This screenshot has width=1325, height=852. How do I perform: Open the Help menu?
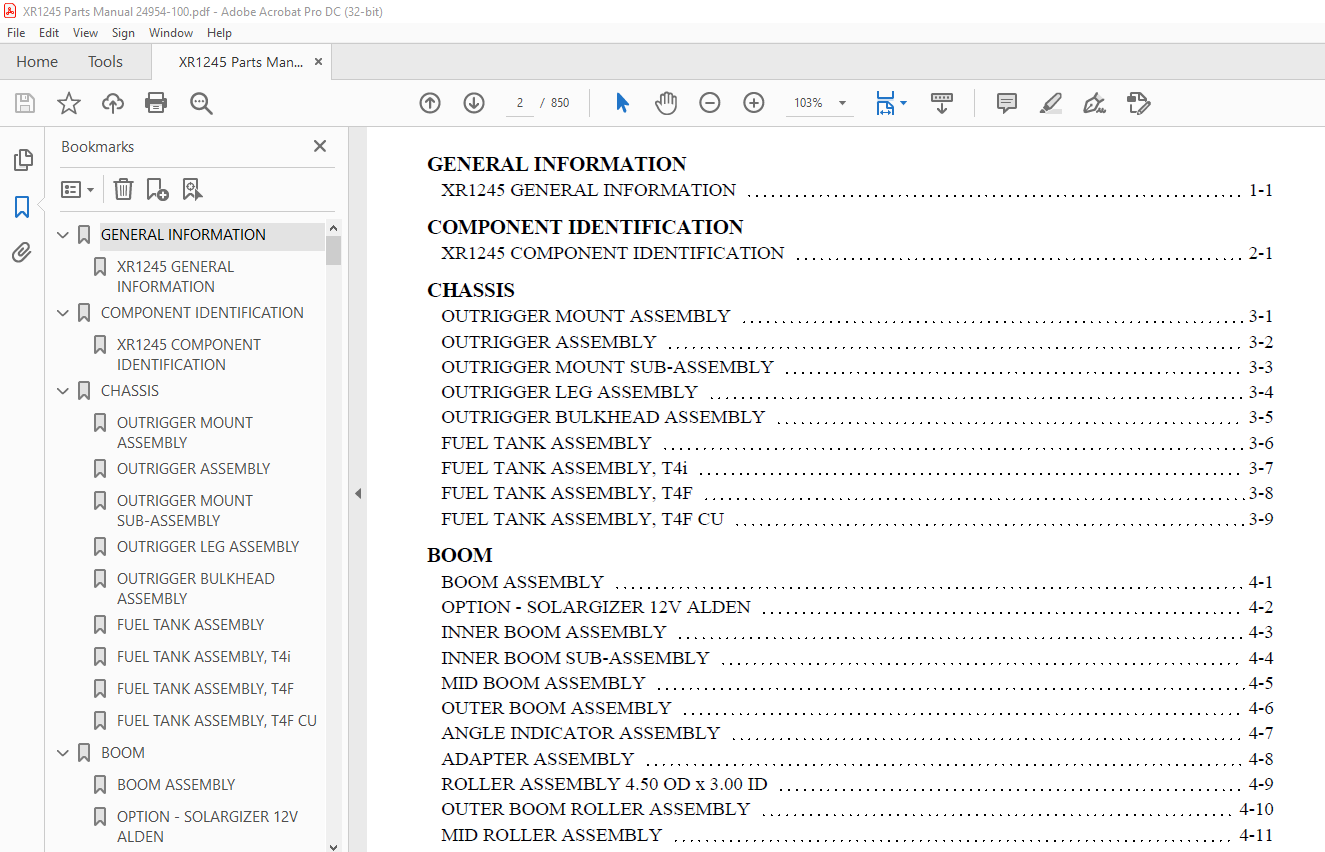(x=219, y=33)
